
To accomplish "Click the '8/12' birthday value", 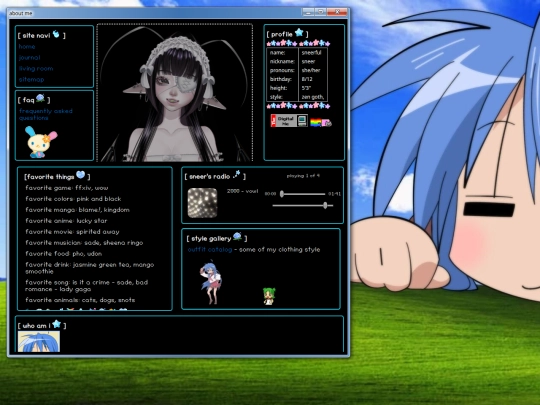I will click(307, 79).
